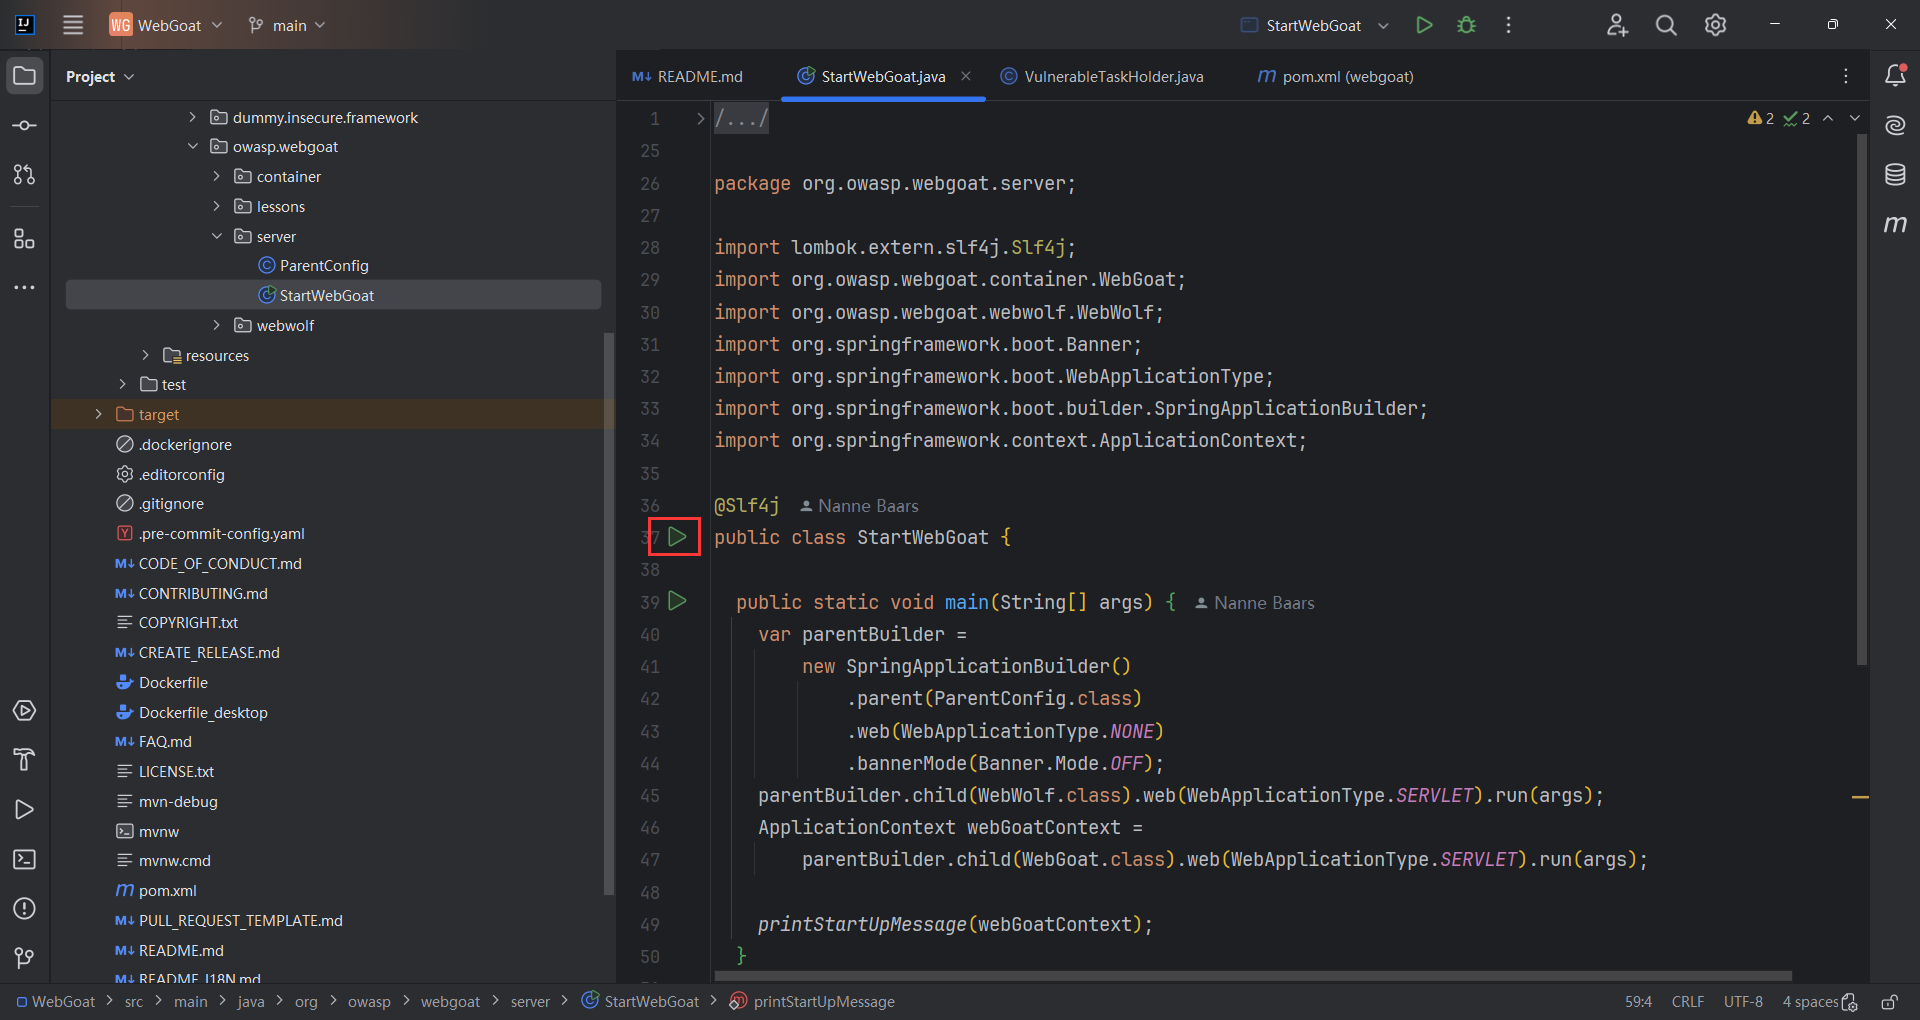Open Notifications bell
The height and width of the screenshot is (1020, 1920).
(1895, 75)
